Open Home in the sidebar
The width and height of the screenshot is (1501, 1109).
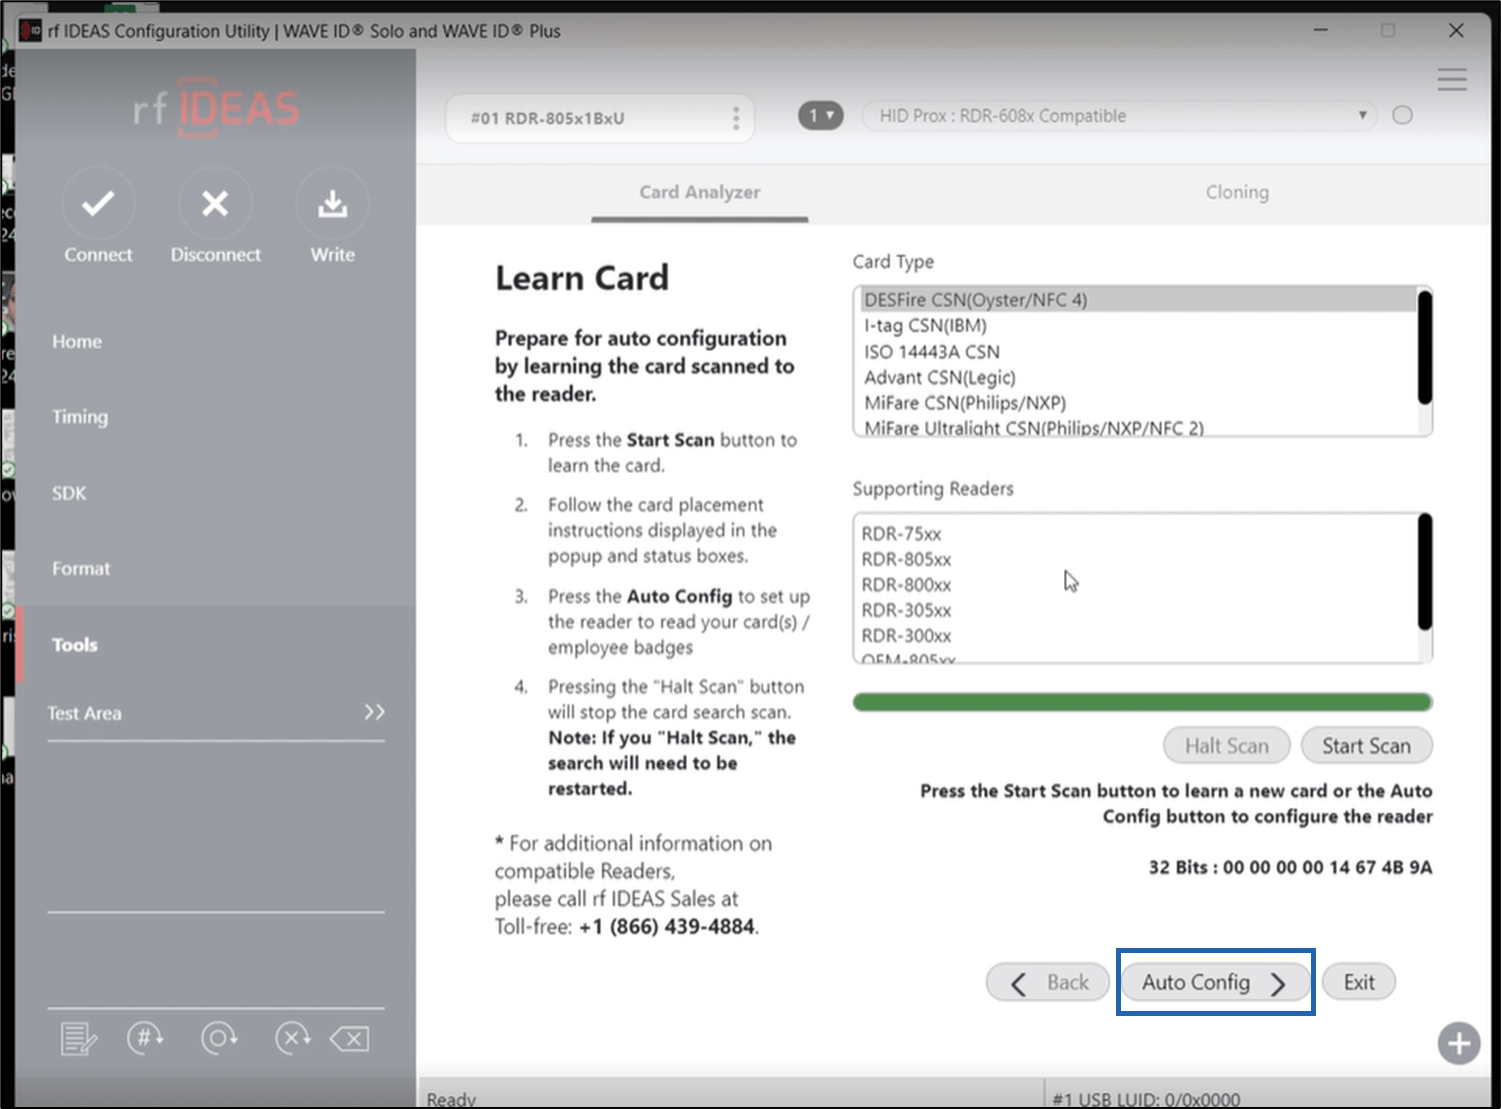point(77,341)
